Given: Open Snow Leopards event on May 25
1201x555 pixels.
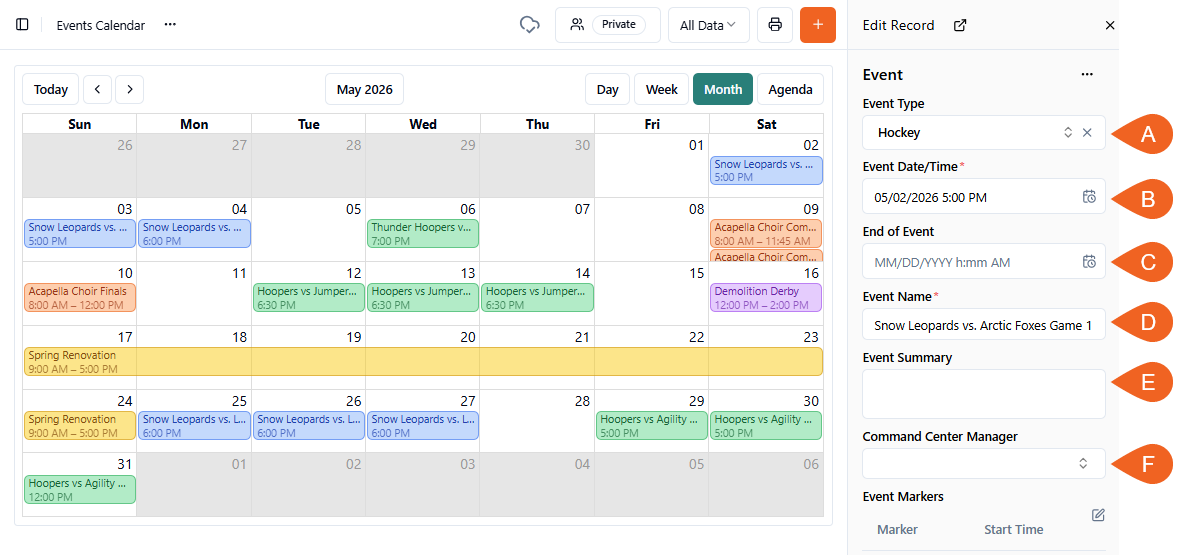Looking at the screenshot, I should coord(194,426).
